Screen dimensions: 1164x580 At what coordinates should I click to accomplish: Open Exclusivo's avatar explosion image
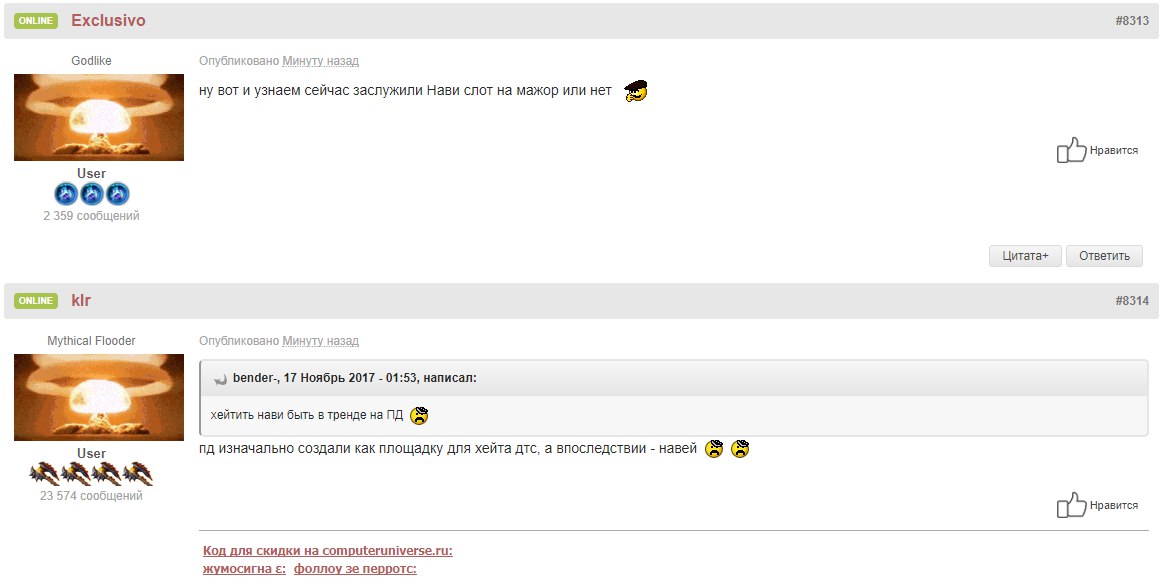[x=99, y=117]
